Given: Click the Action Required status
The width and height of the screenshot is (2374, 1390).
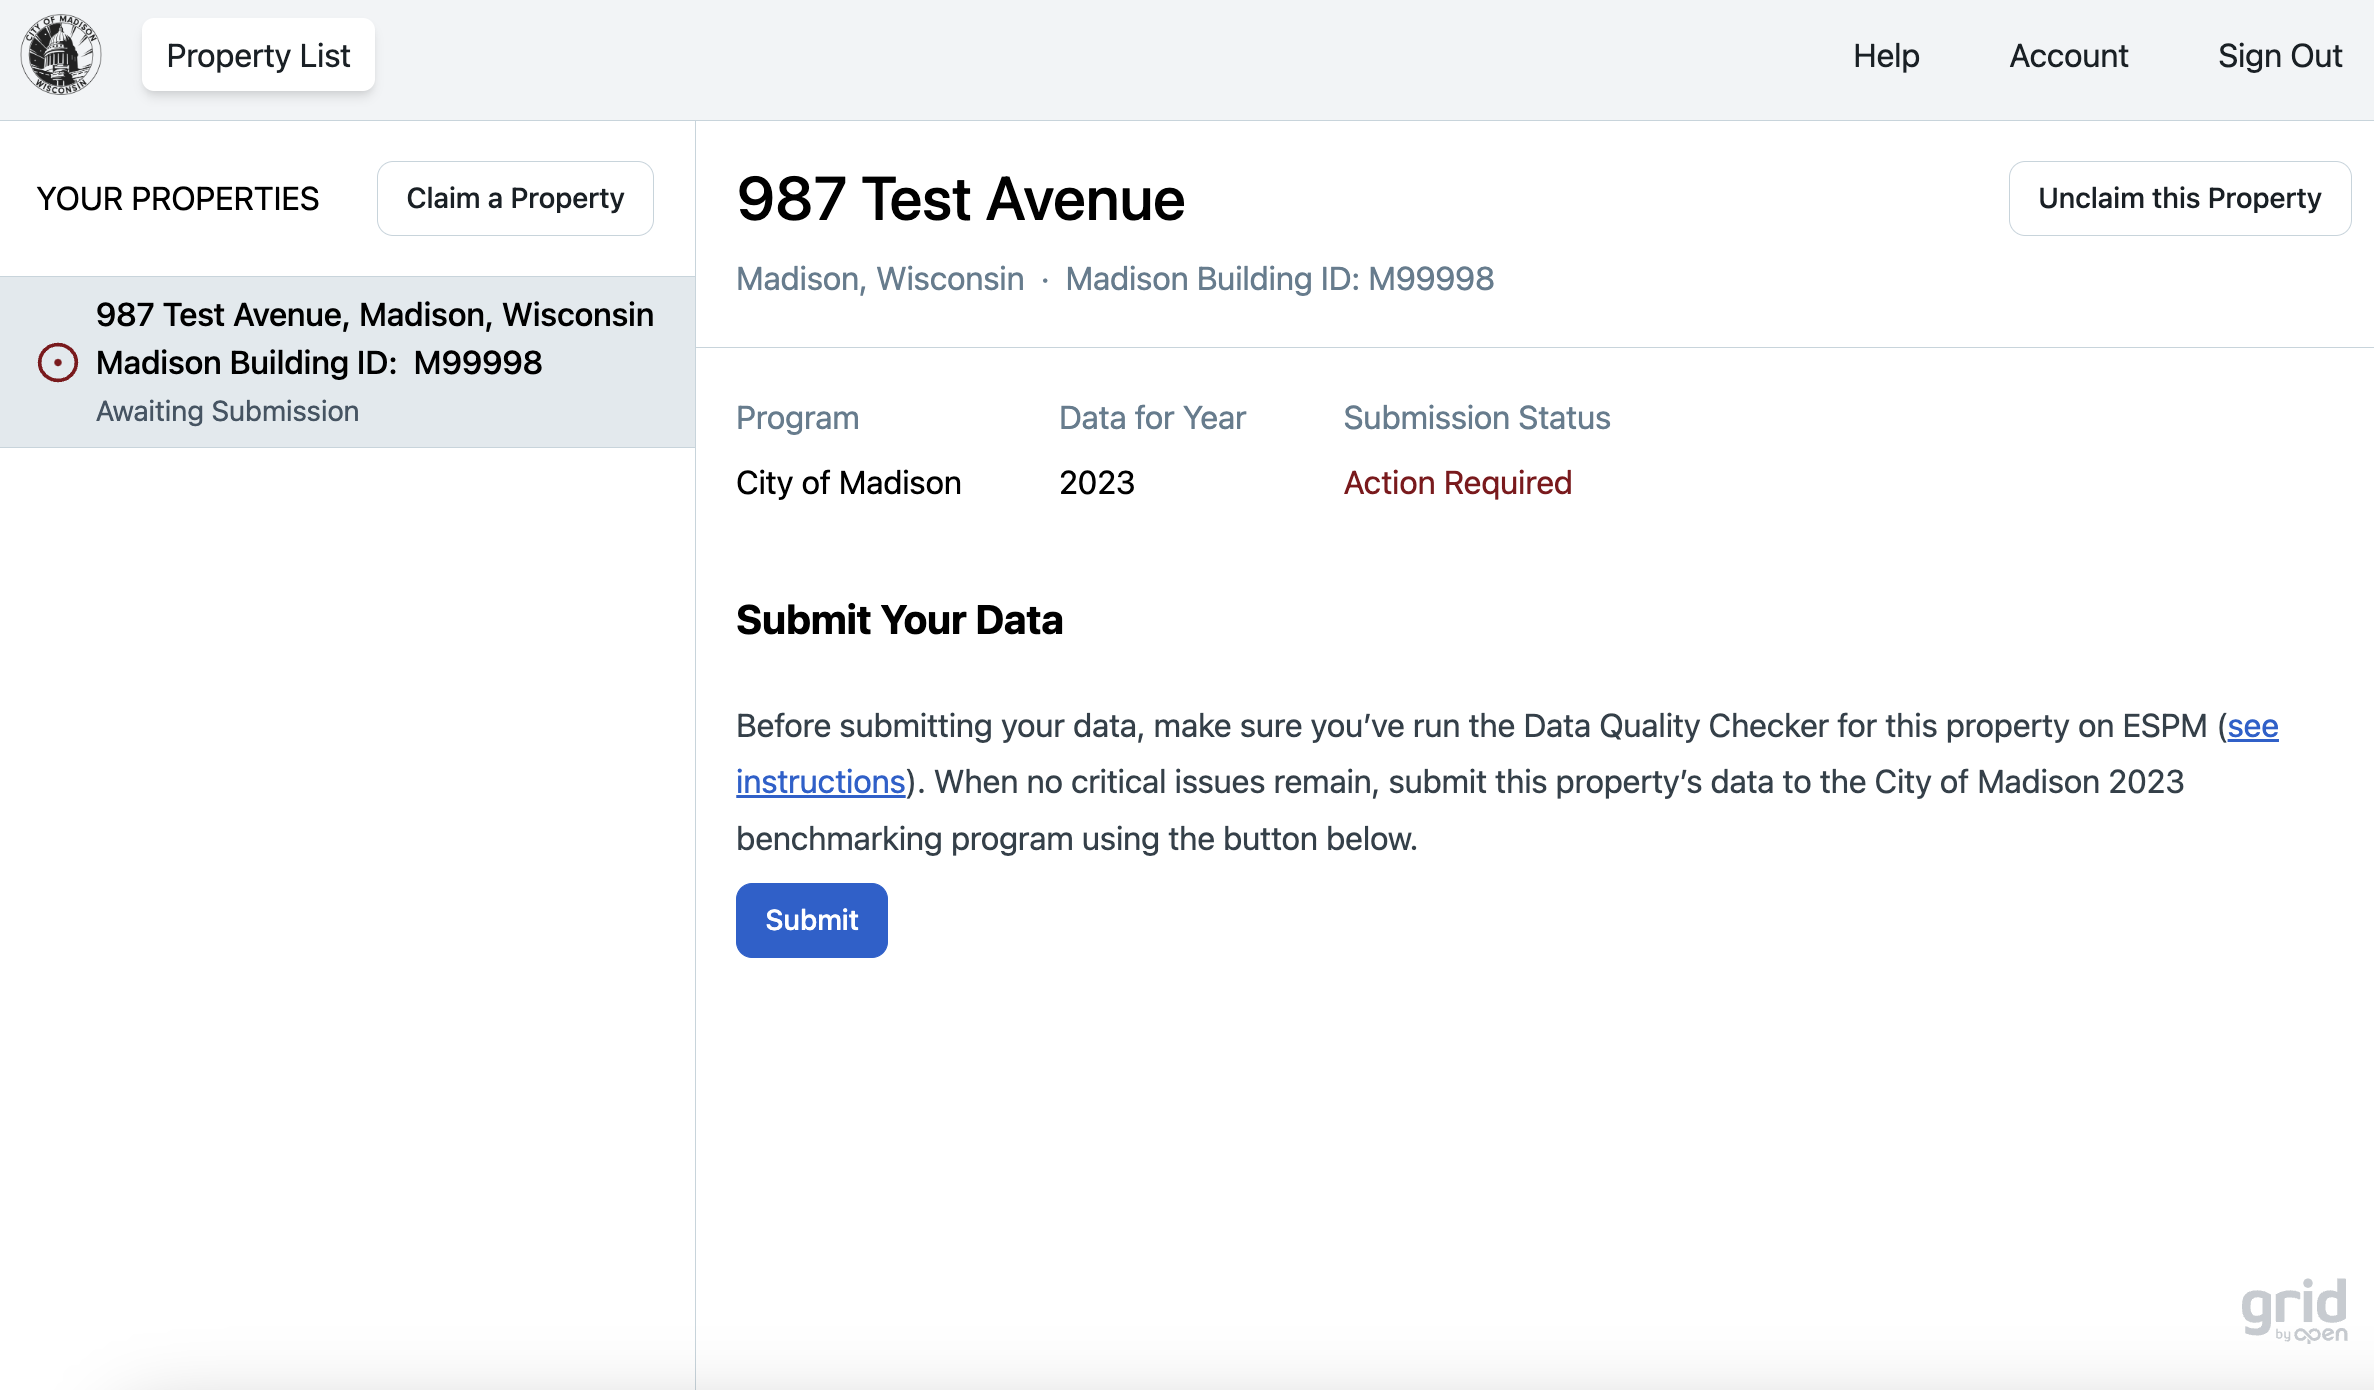Looking at the screenshot, I should [1457, 483].
